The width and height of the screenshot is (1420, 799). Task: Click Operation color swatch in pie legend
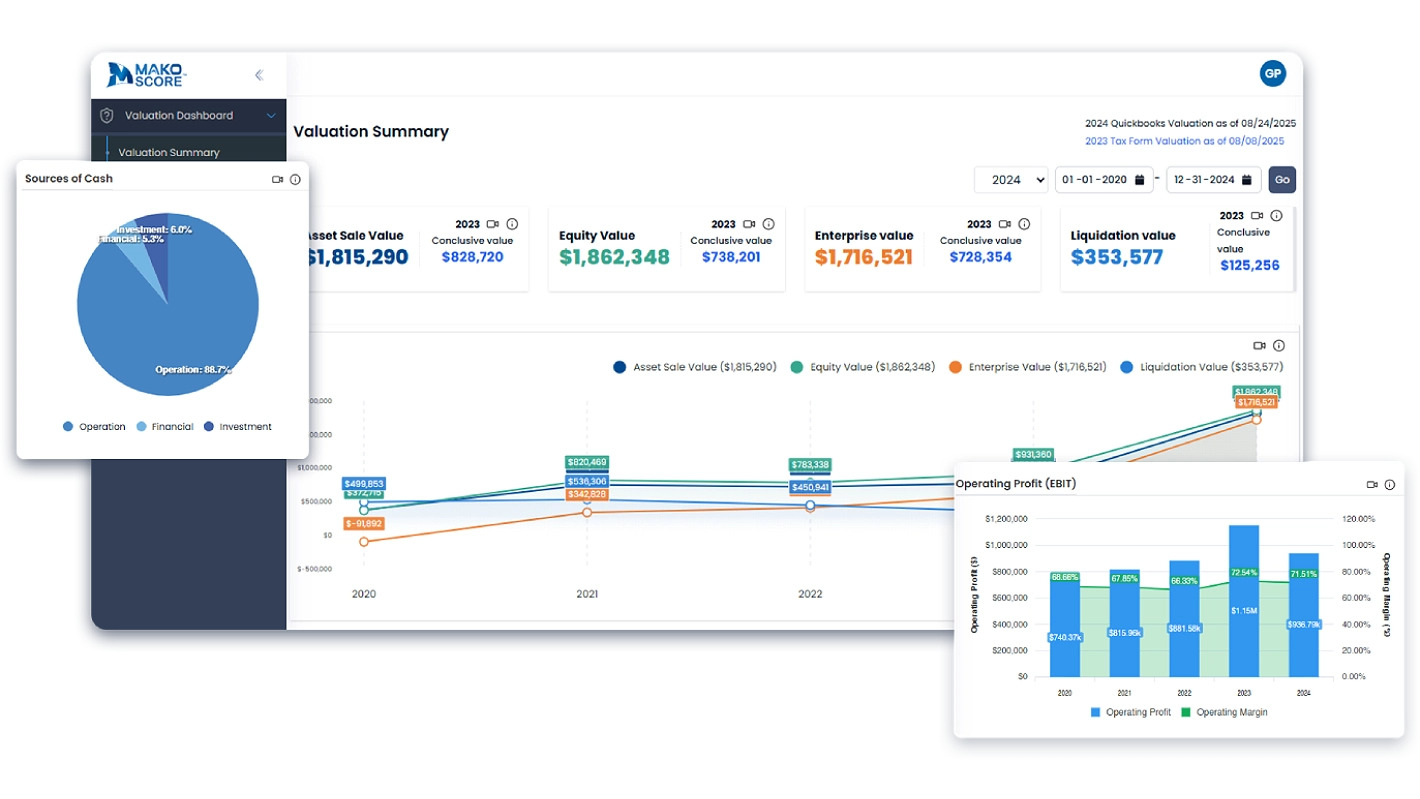tap(68, 427)
